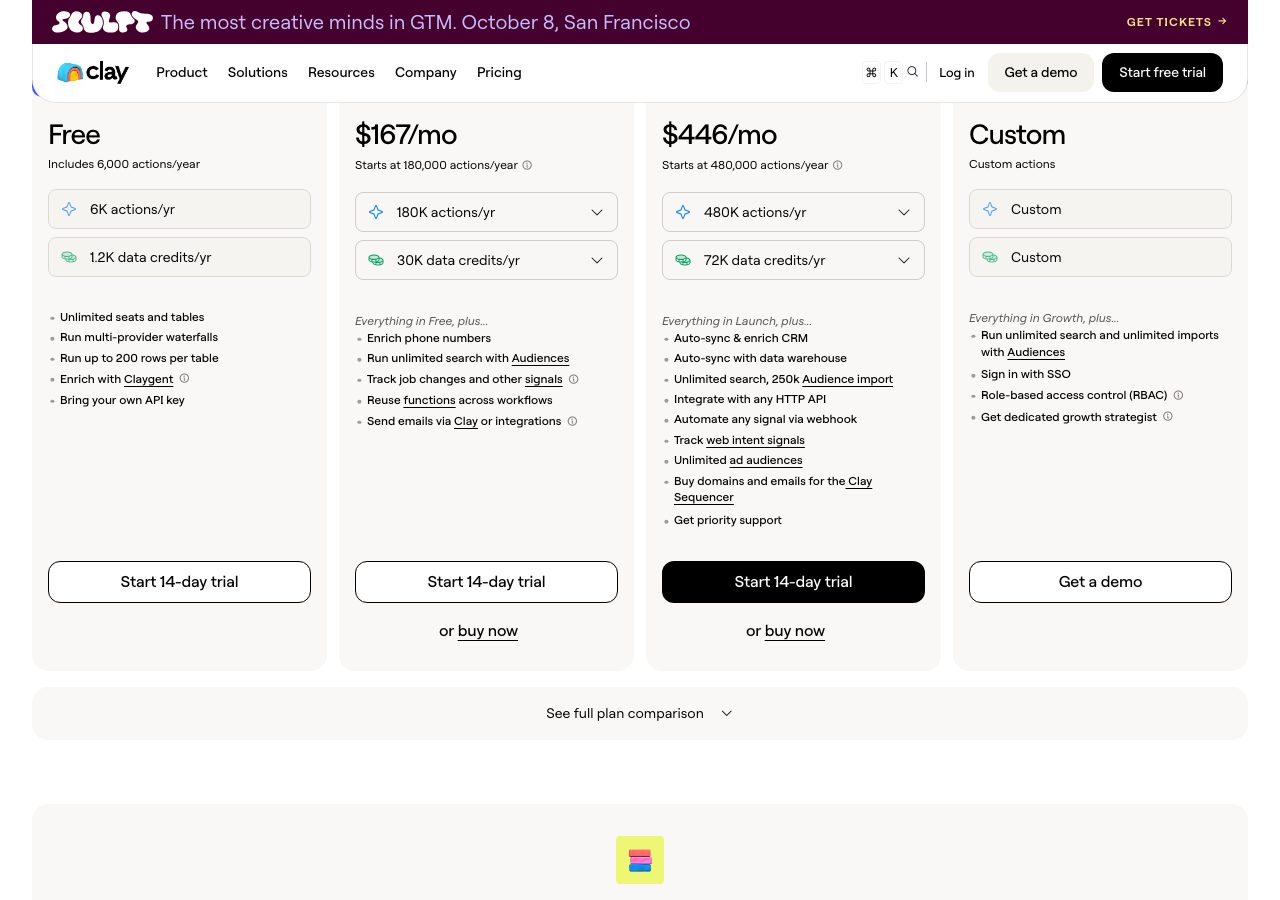Click the Command key shortcut badge
Image resolution: width=1280 pixels, height=900 pixels.
(x=871, y=72)
